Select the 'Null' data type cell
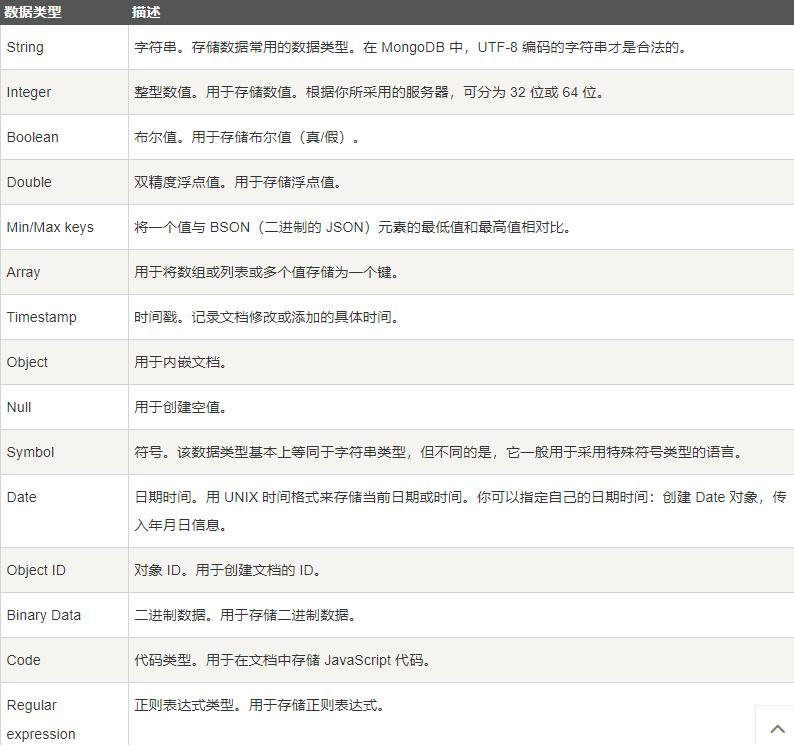 click(x=64, y=408)
